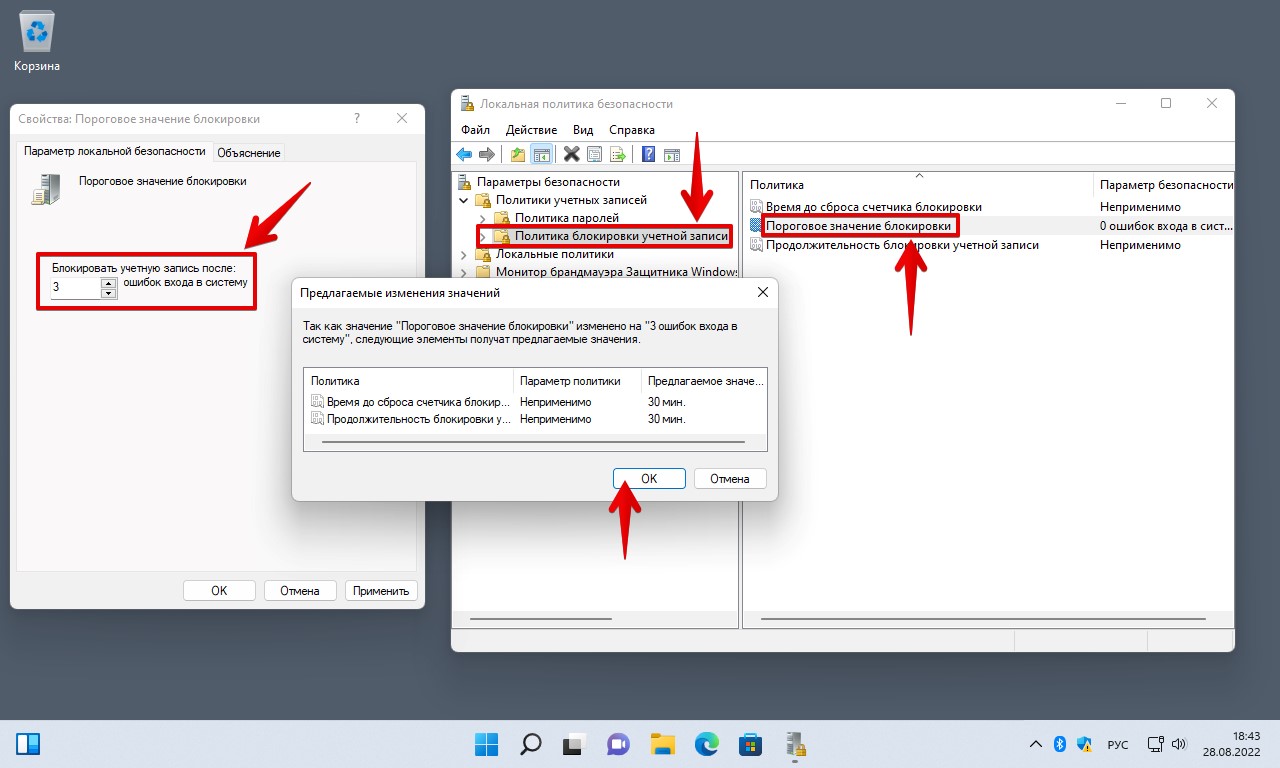
Task: Click Применить in the properties window
Action: pos(381,590)
